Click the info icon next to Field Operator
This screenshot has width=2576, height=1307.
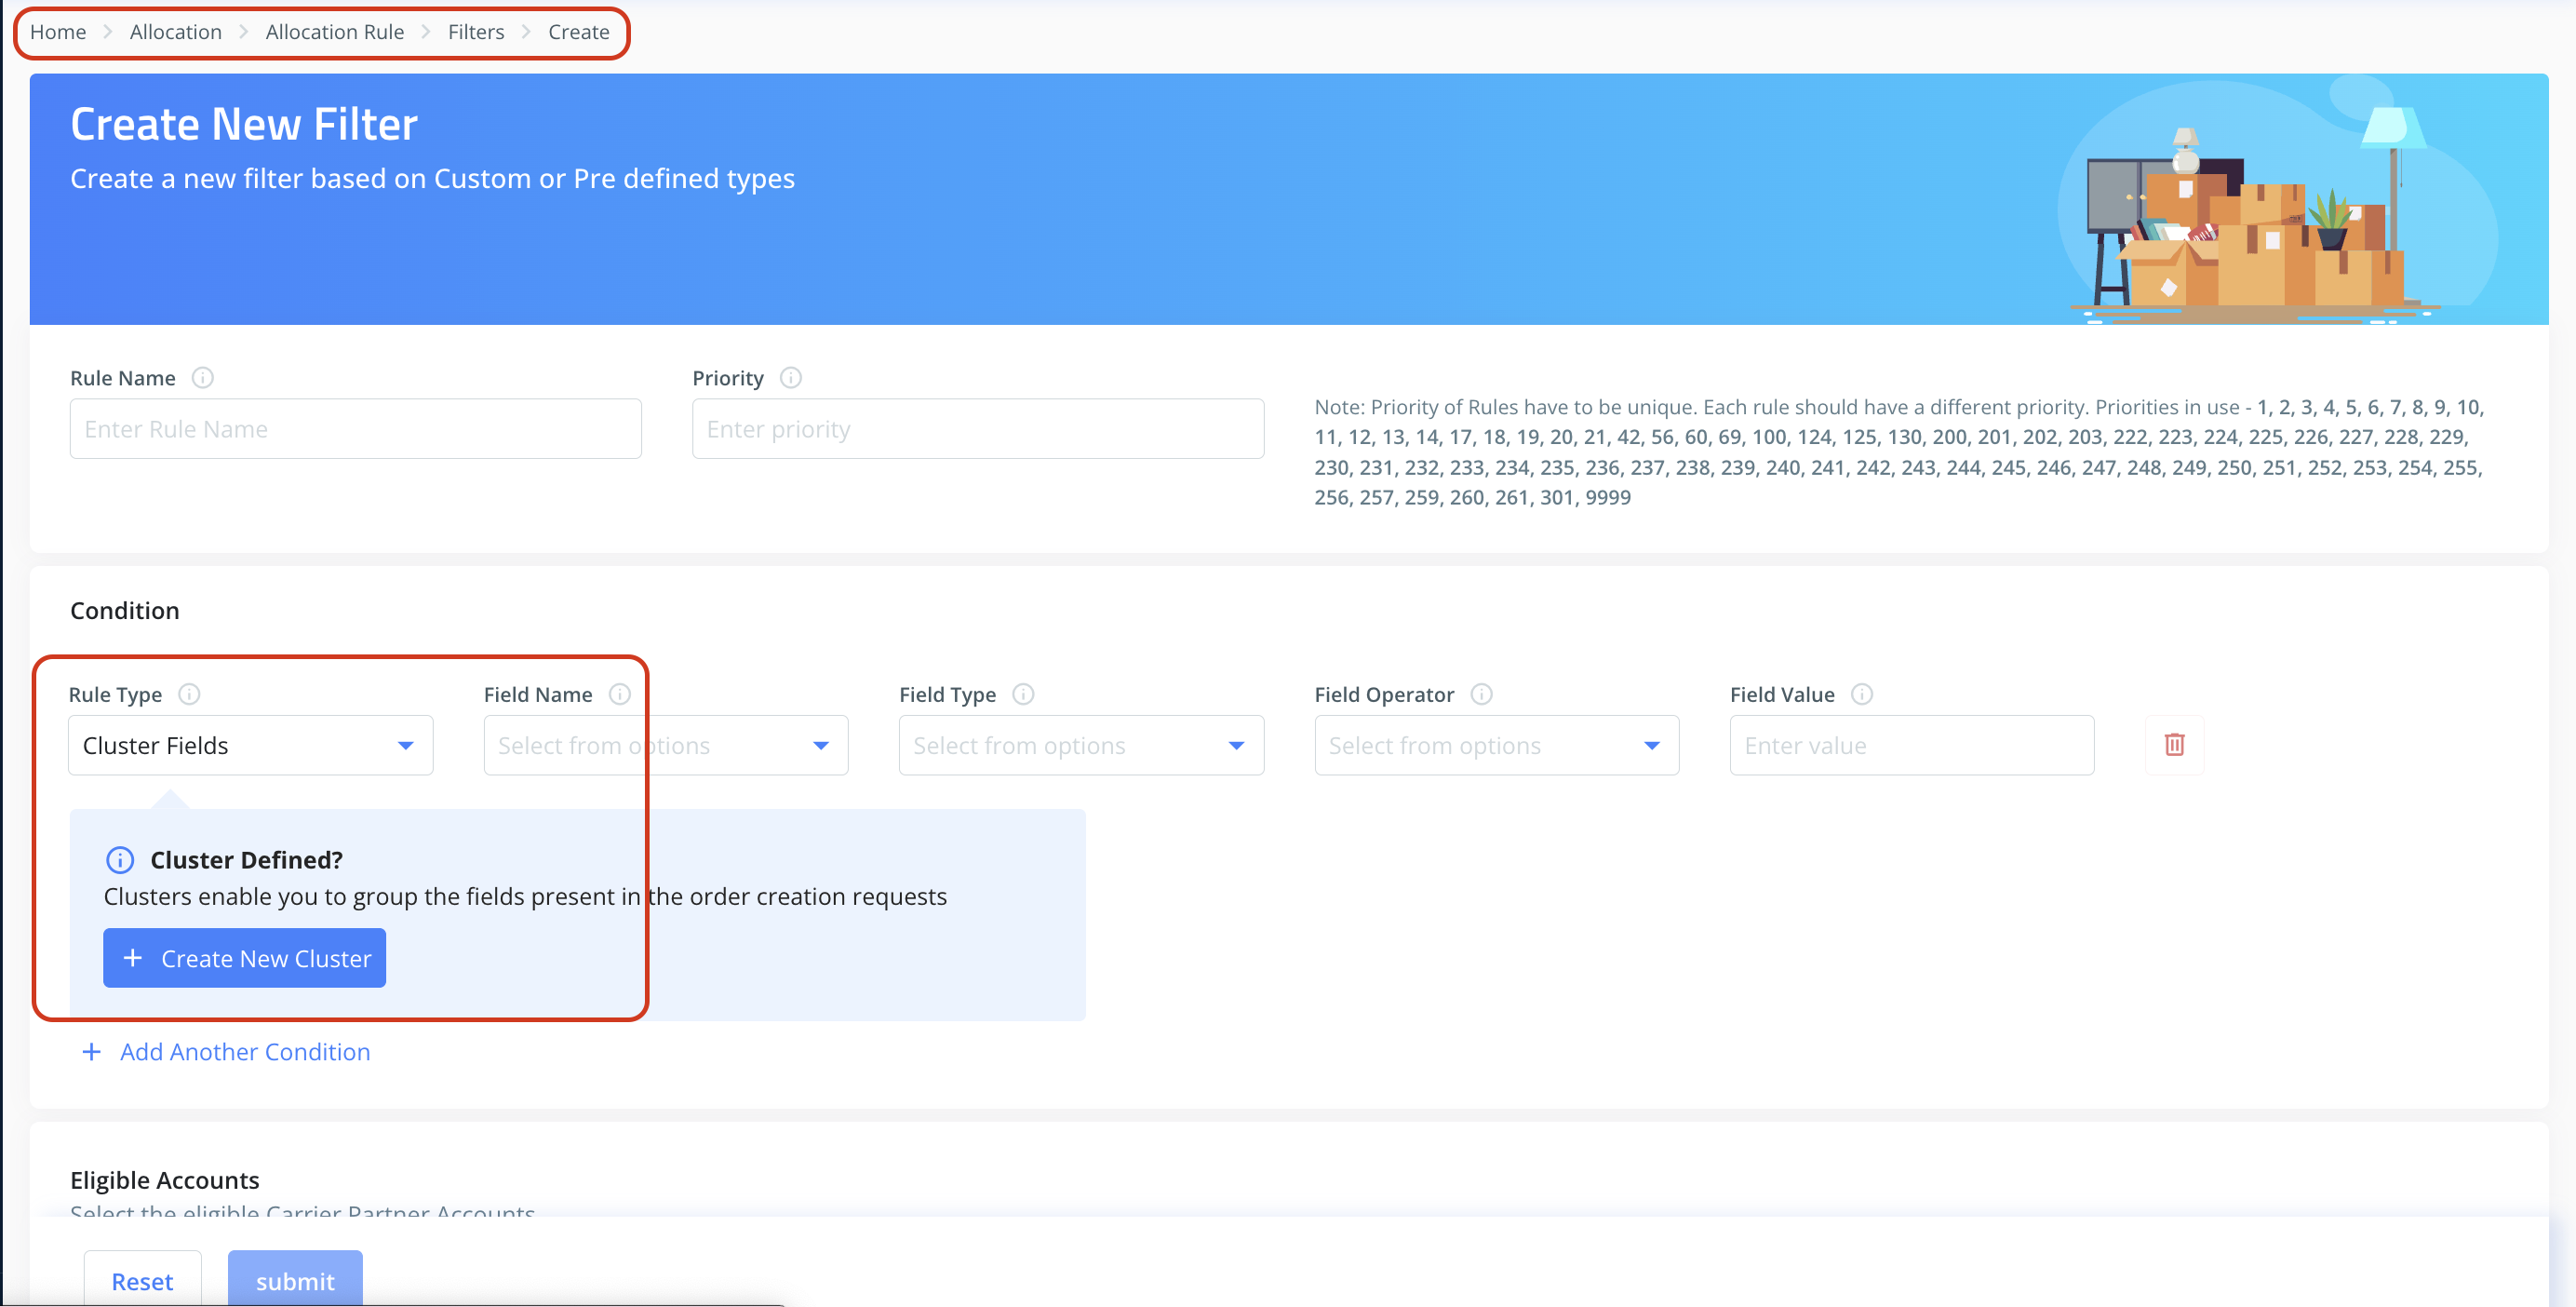pos(1482,694)
